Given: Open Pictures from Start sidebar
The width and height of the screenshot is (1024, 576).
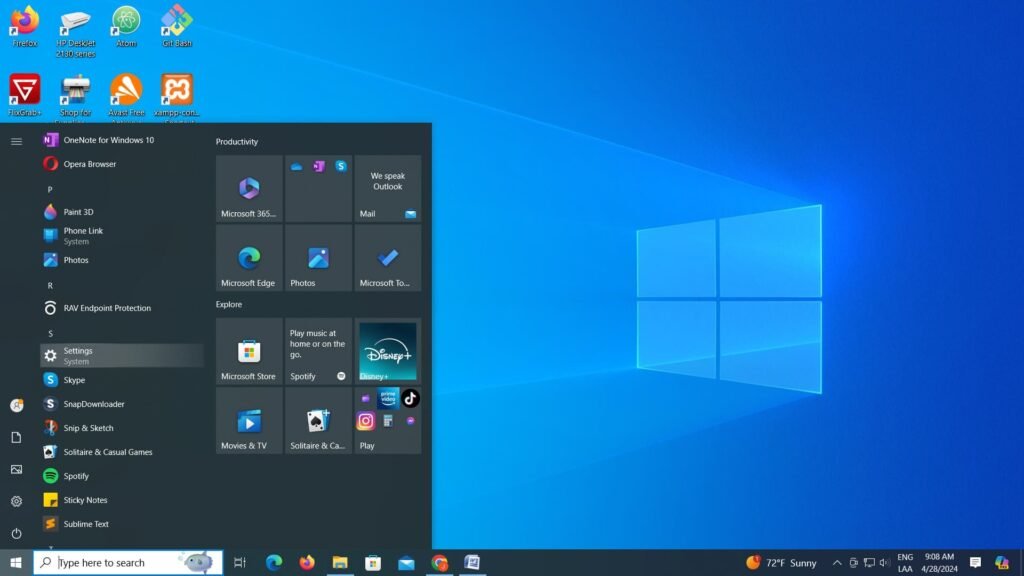Looking at the screenshot, I should tap(16, 470).
